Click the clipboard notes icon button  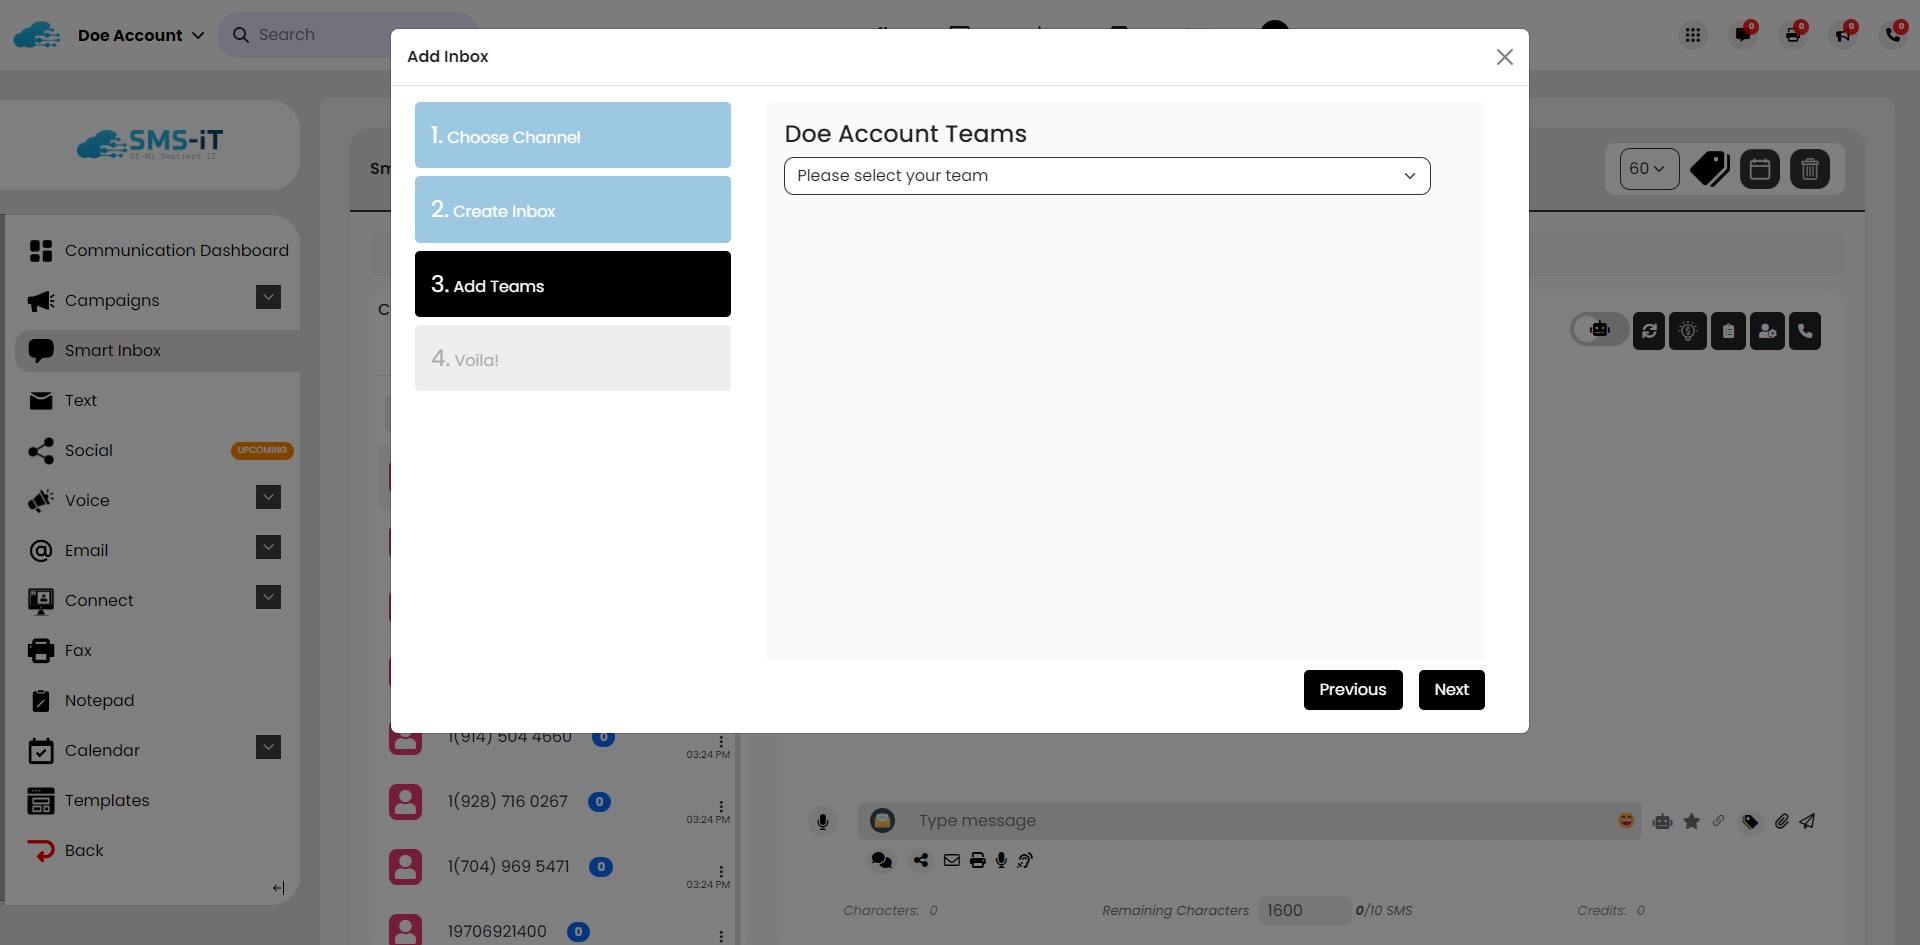tap(1728, 331)
